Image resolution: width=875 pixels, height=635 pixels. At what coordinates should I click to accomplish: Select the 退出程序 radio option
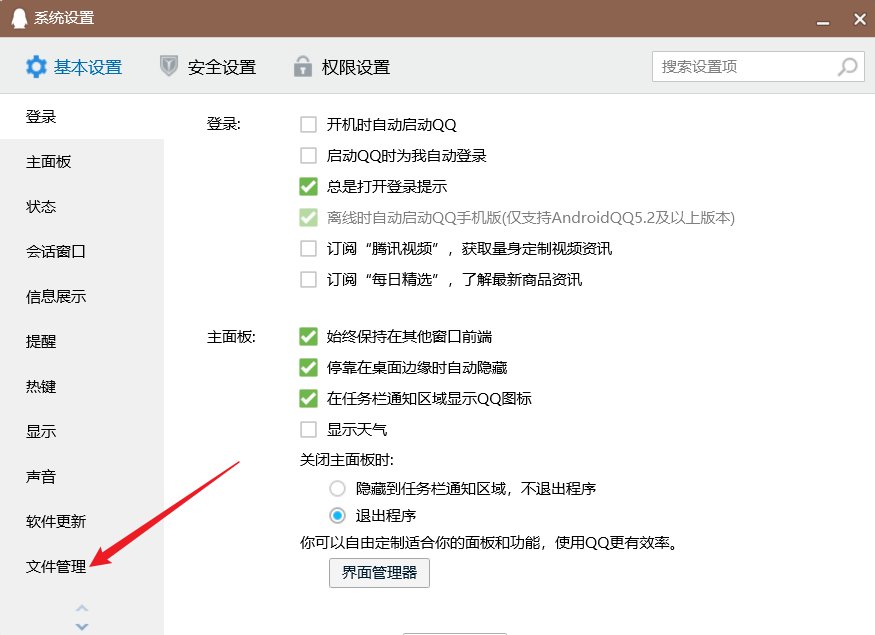click(x=337, y=514)
